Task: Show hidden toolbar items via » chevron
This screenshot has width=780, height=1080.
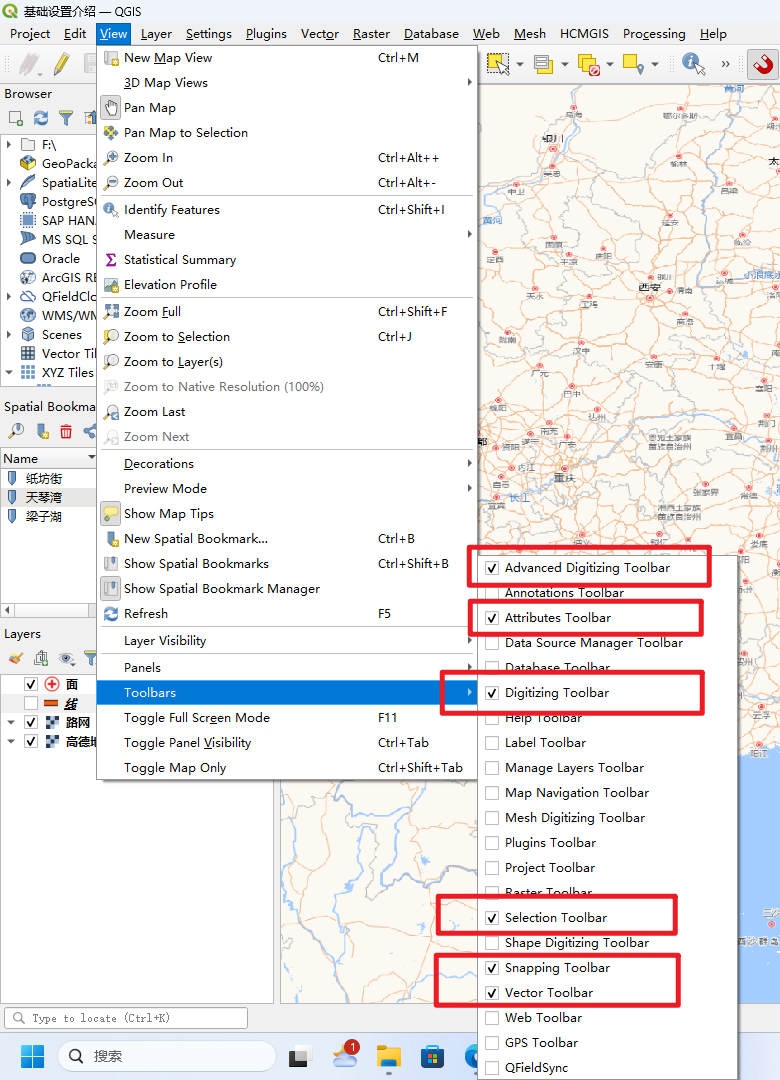Action: tap(725, 64)
